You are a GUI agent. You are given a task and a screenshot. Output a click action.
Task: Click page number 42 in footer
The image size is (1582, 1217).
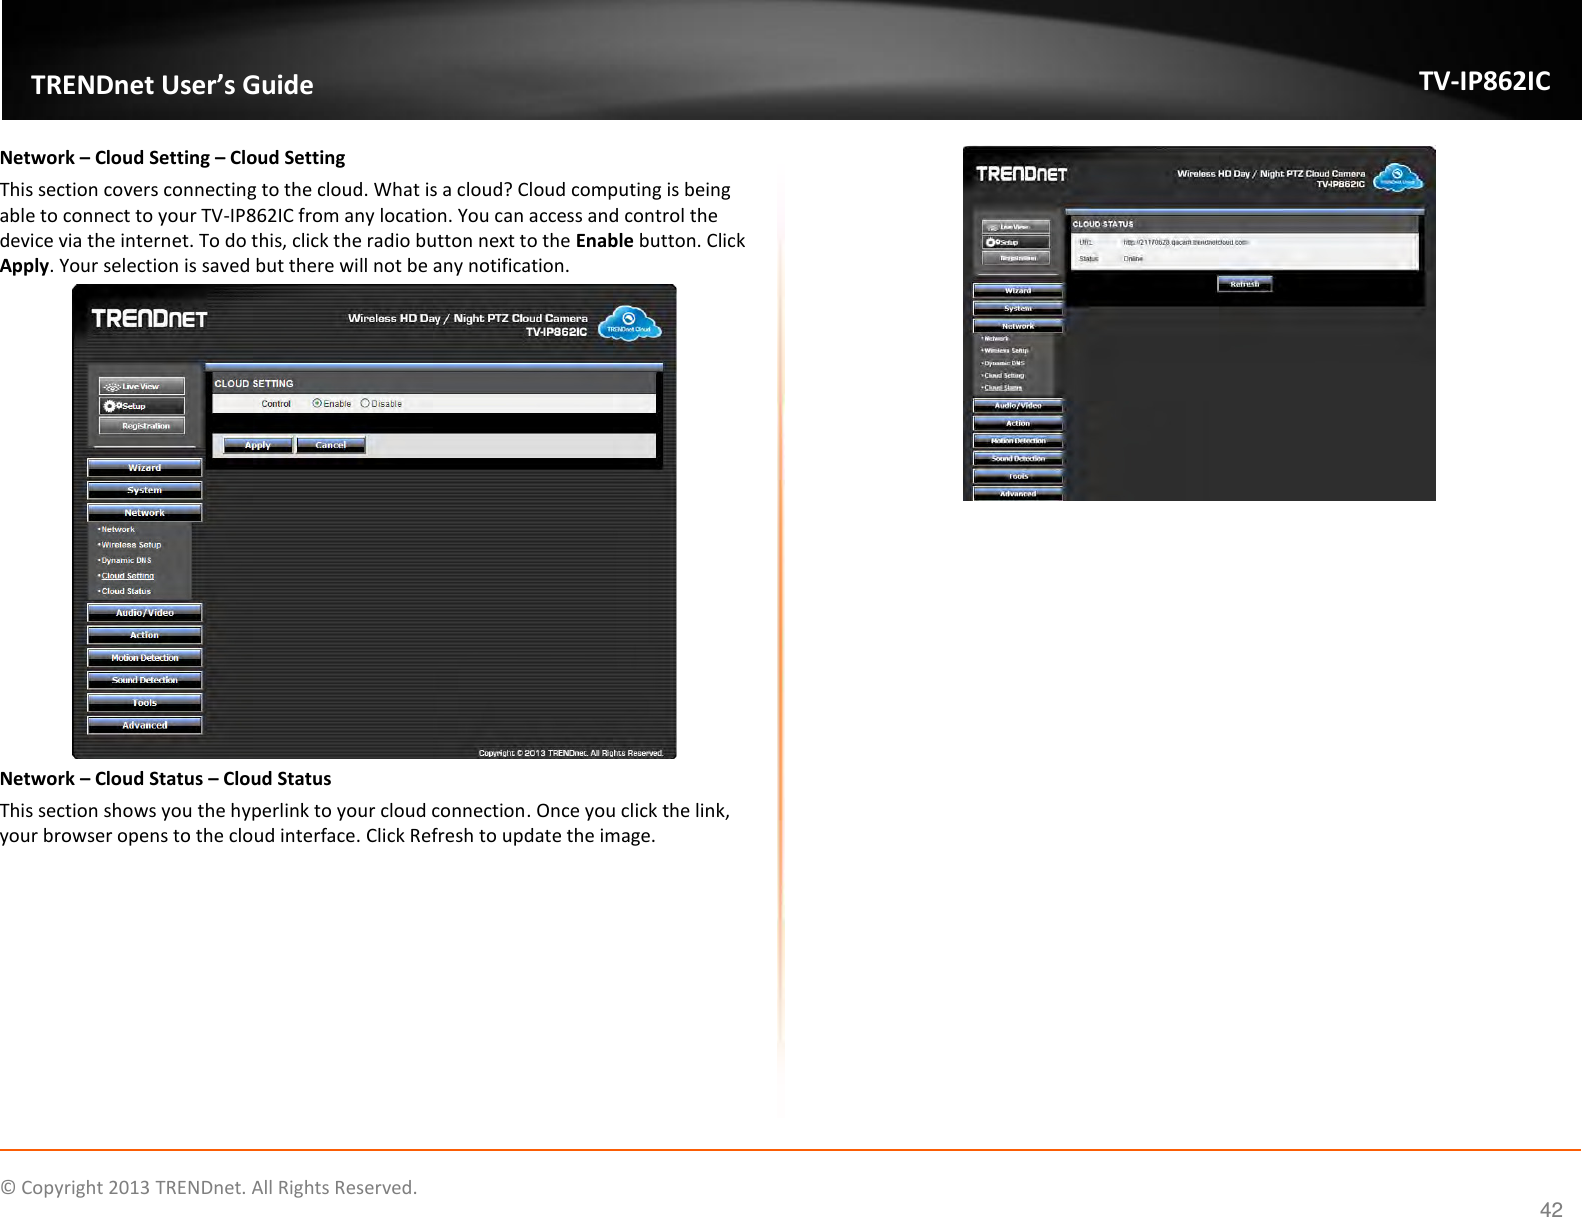[x=1551, y=1209]
